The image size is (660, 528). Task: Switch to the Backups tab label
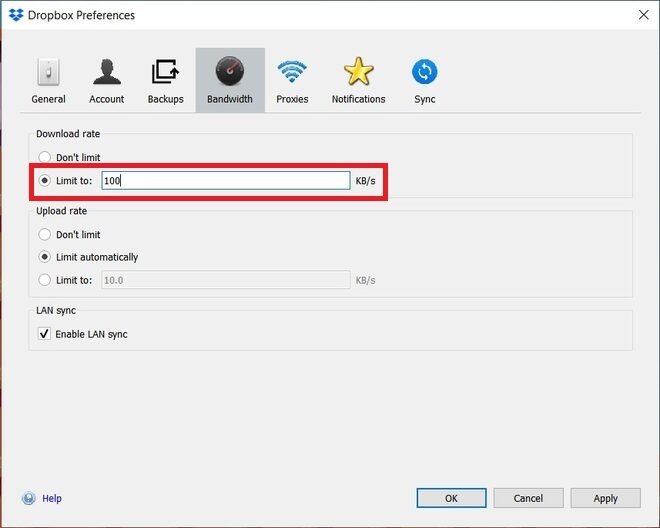(165, 99)
